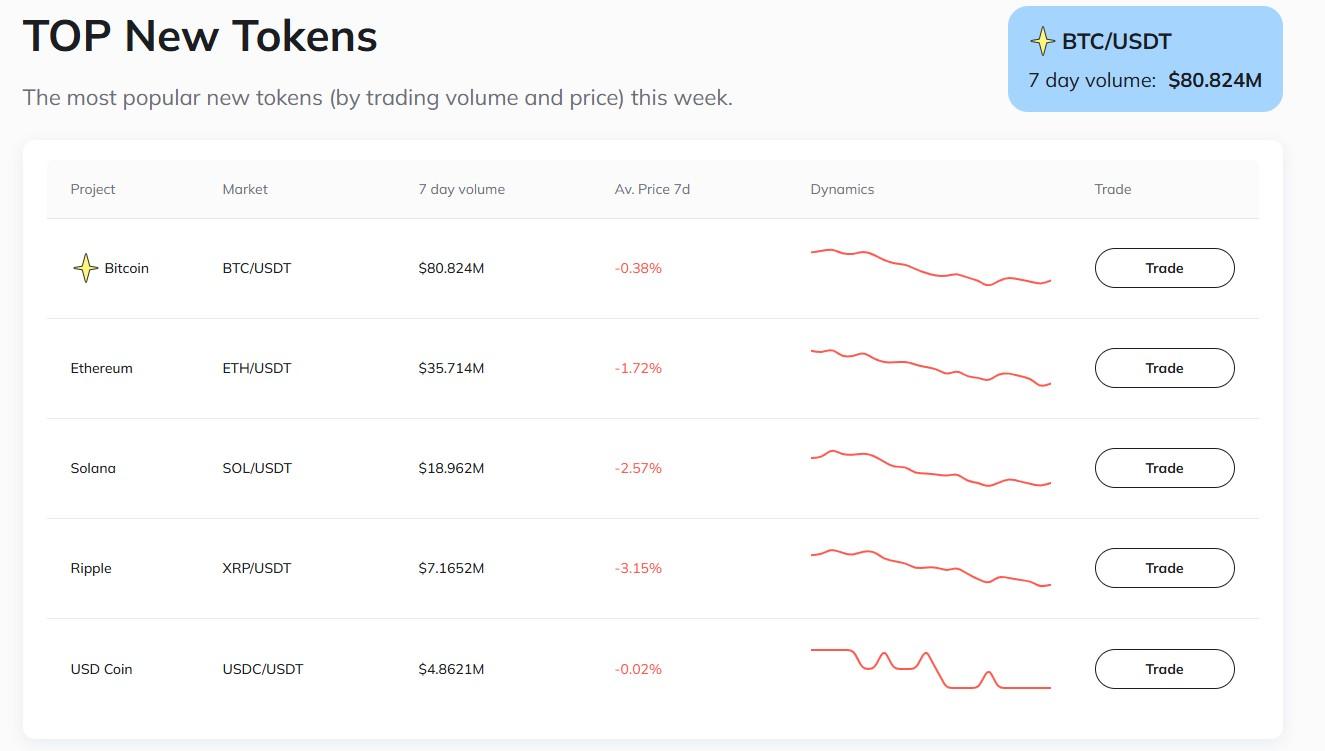
Task: Click the Project column header
Action: pos(93,189)
